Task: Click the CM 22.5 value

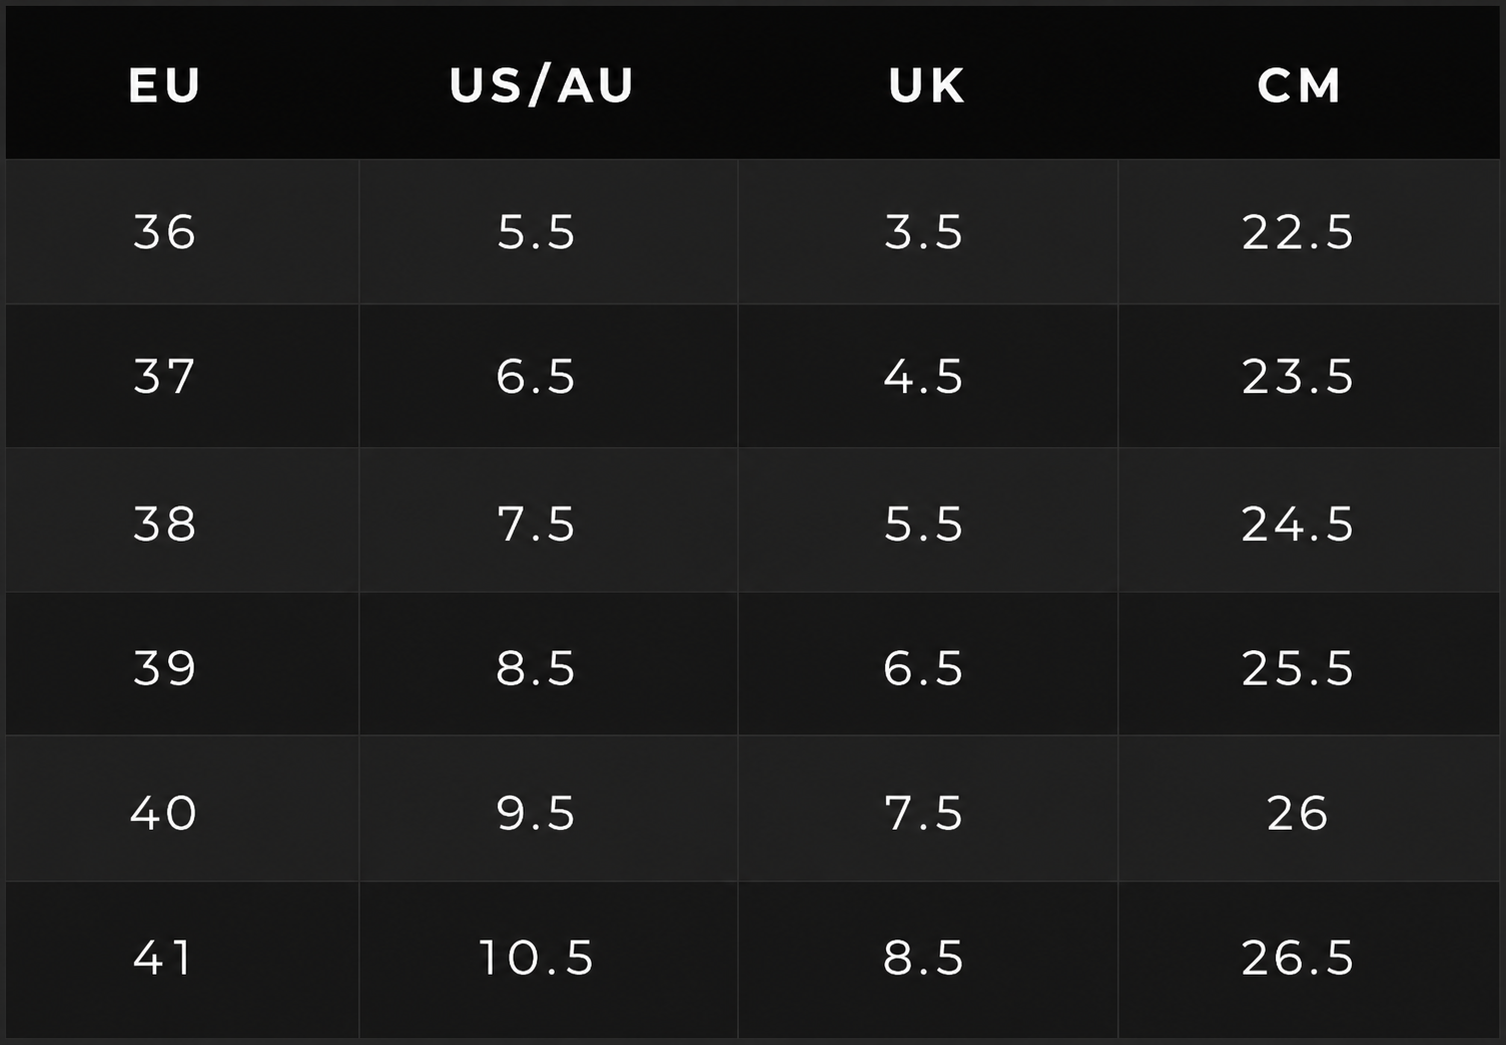Action: click(1298, 232)
